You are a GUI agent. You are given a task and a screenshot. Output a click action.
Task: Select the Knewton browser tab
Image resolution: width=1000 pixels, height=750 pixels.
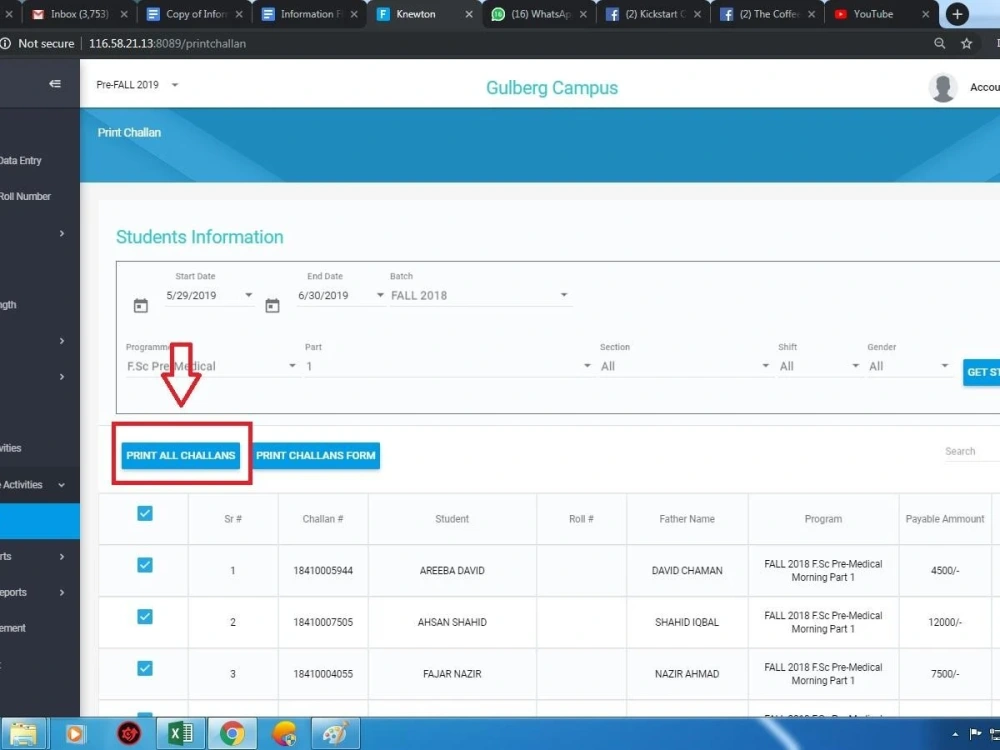click(x=410, y=15)
